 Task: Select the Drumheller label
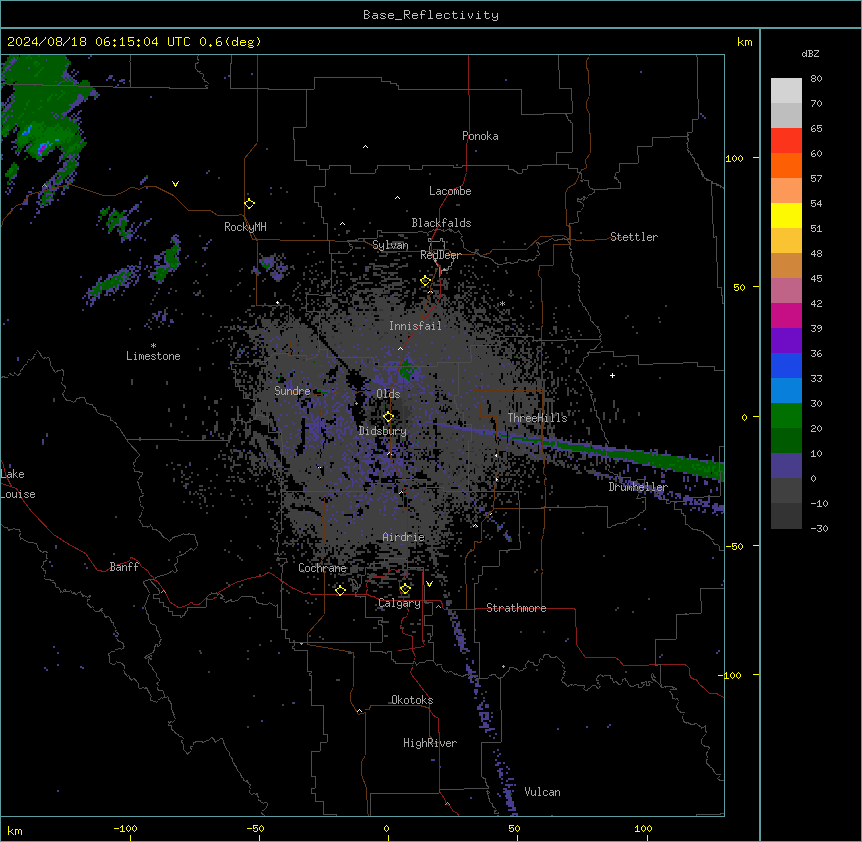(x=638, y=487)
